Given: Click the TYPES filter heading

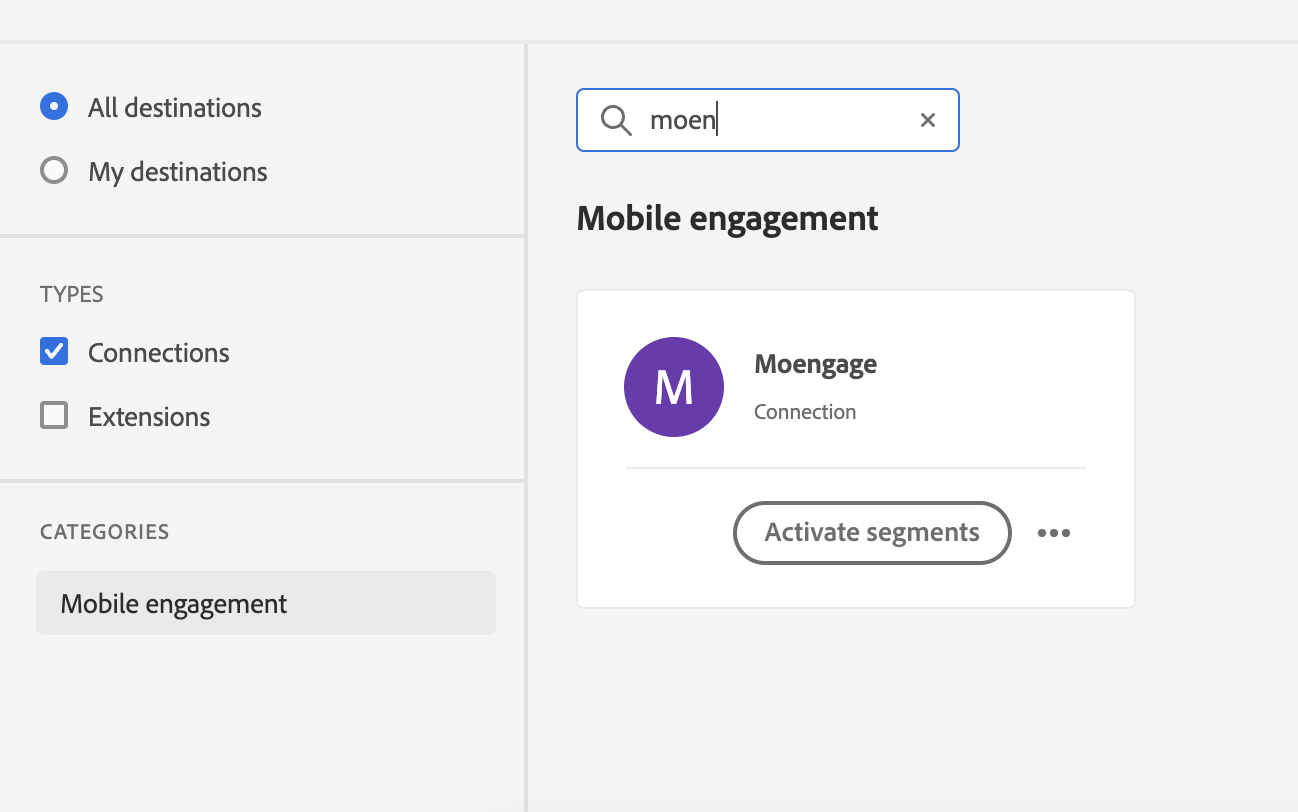Looking at the screenshot, I should (x=72, y=294).
